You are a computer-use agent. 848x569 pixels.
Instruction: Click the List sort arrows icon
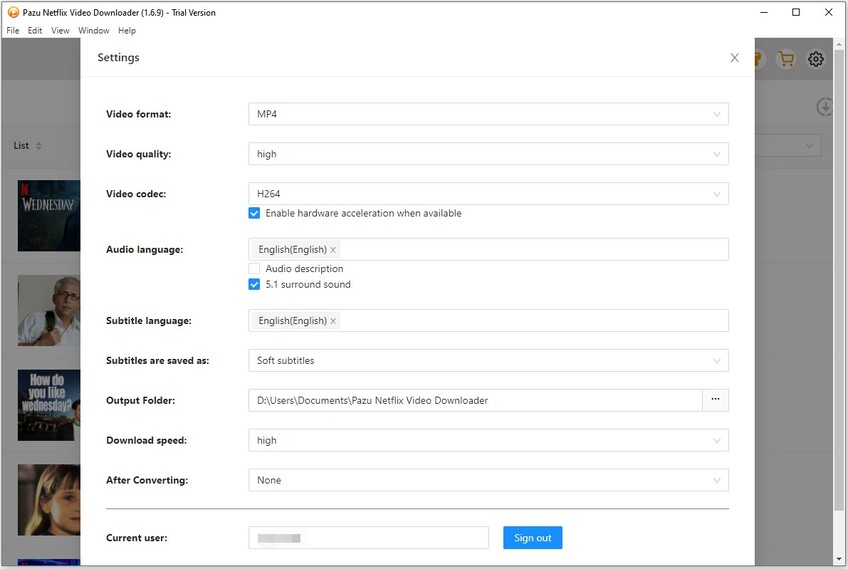39,146
